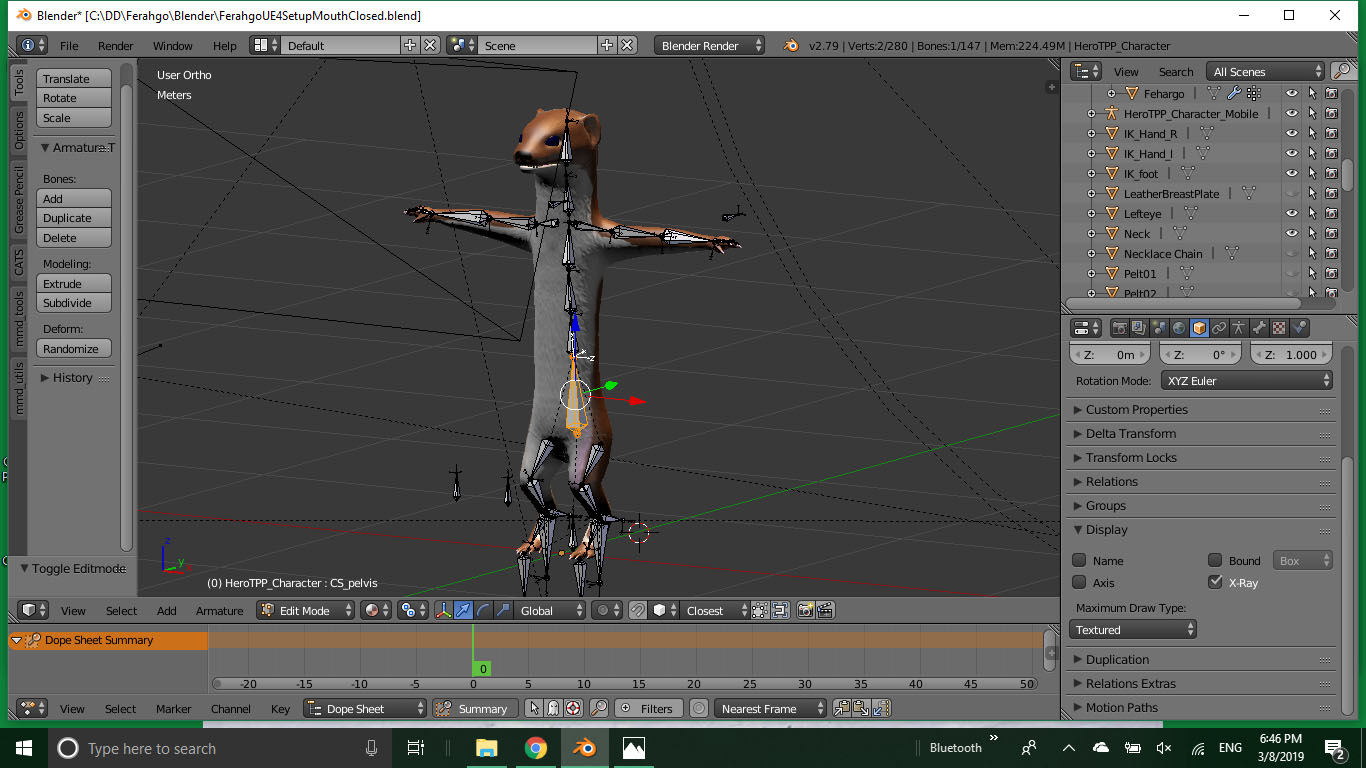
Task: Show LeatherBreastPlate using its eye icon
Action: point(1292,193)
